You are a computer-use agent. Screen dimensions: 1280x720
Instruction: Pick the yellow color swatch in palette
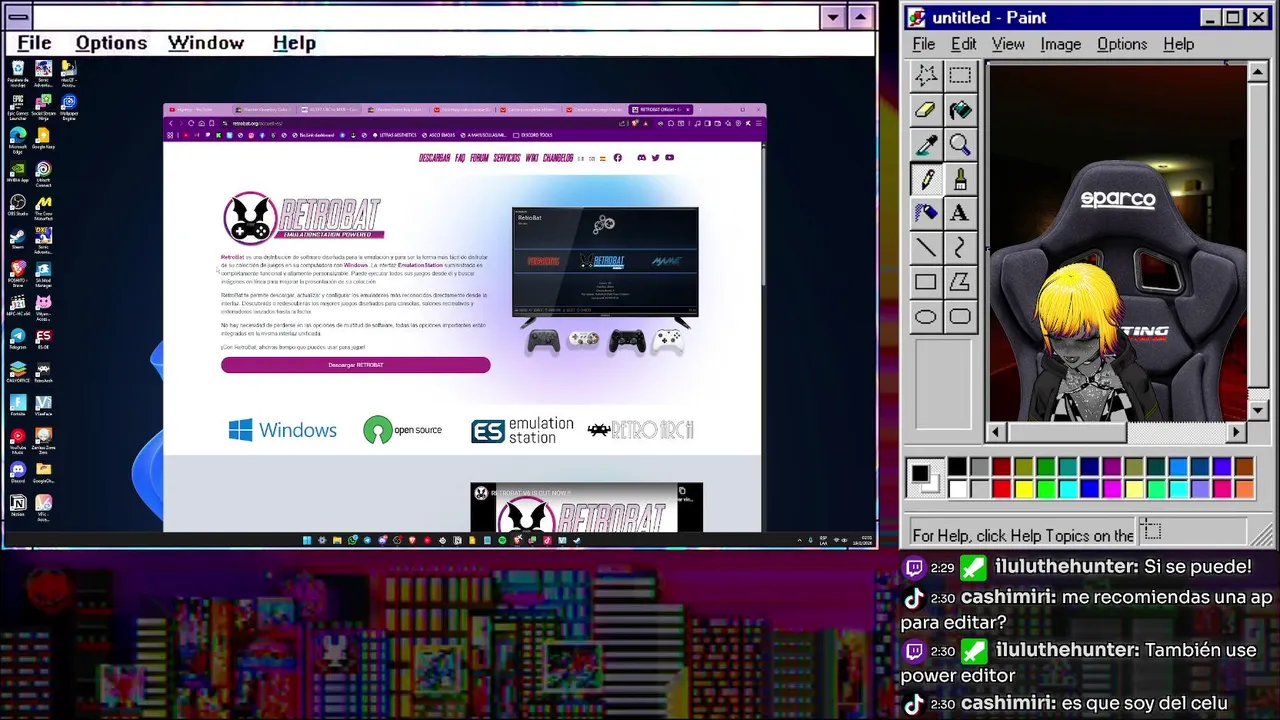[x=1023, y=488]
